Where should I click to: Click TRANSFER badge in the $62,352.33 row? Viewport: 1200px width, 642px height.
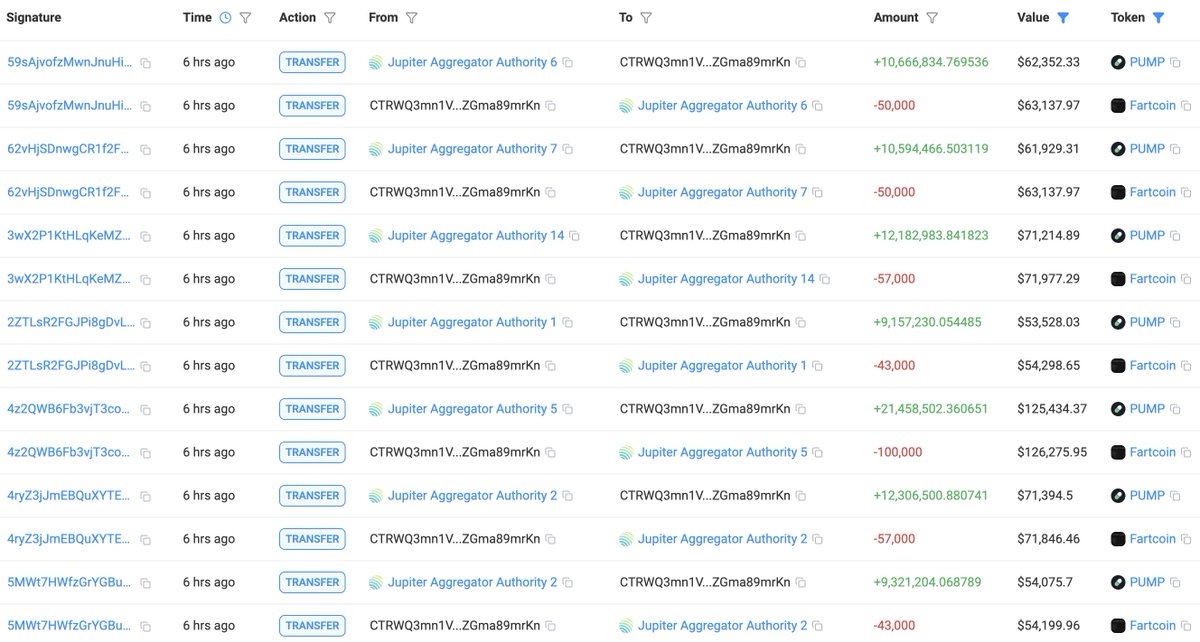(312, 62)
